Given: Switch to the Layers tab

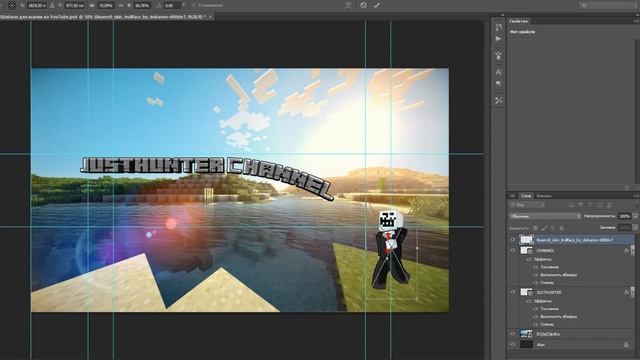Looking at the screenshot, I should [526, 196].
